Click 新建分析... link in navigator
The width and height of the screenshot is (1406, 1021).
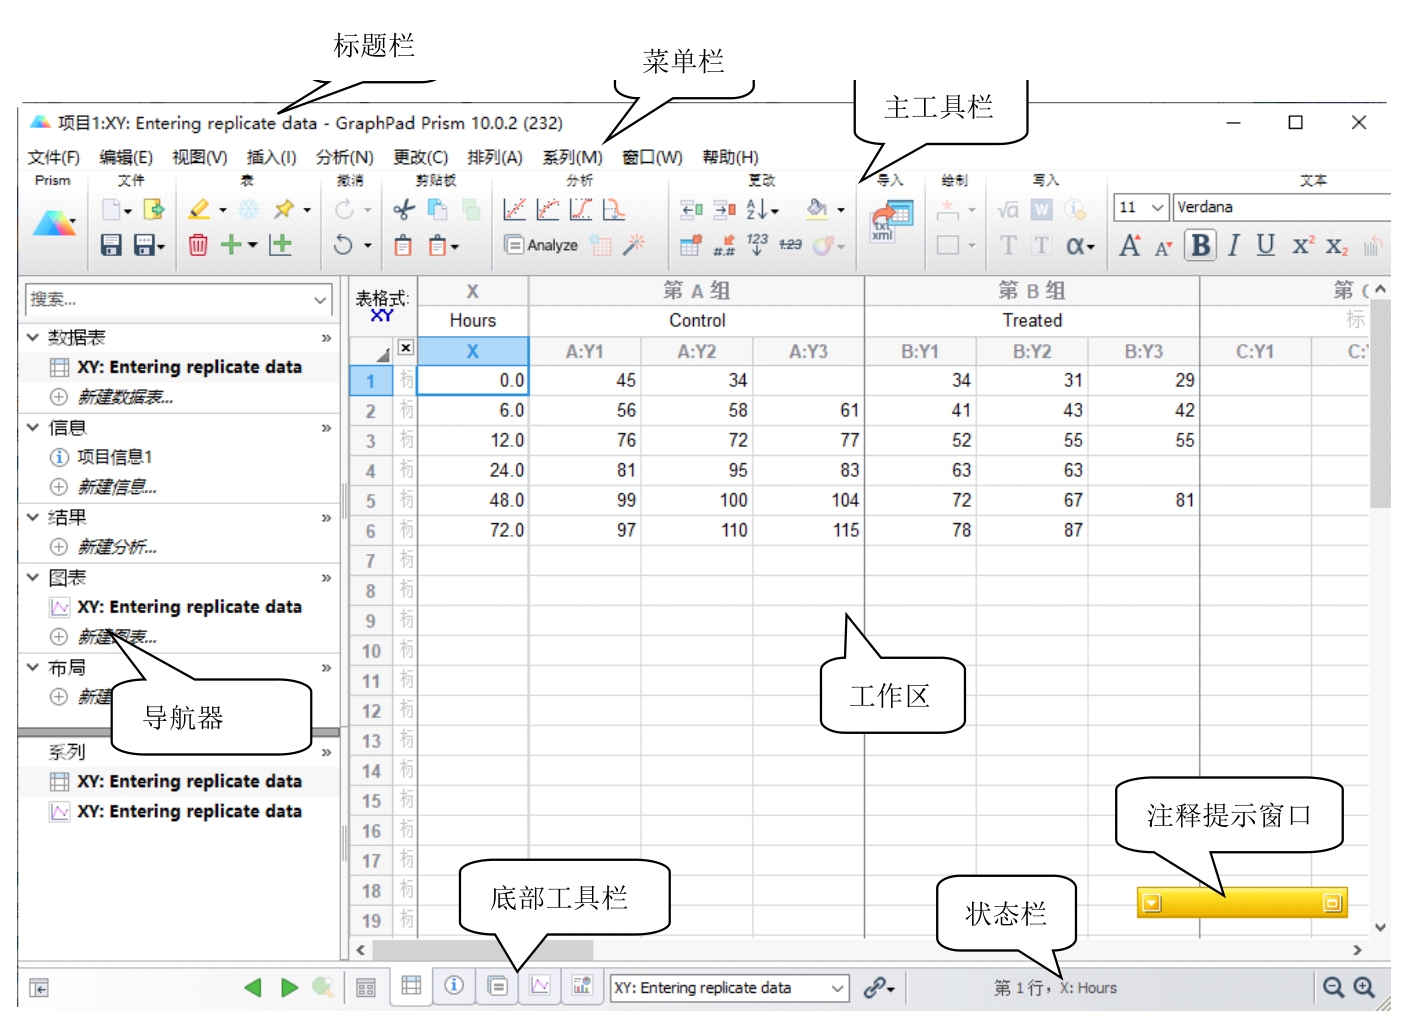pos(118,547)
